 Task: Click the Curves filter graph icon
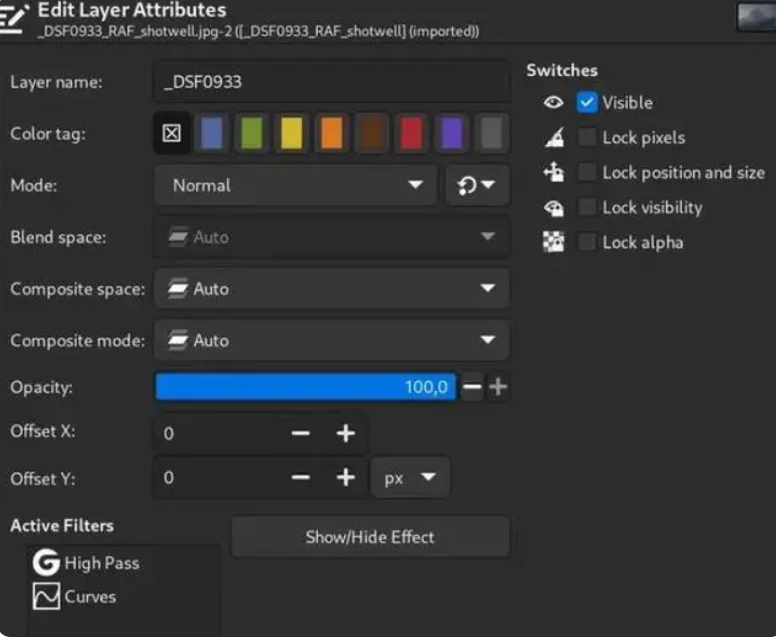[46, 596]
